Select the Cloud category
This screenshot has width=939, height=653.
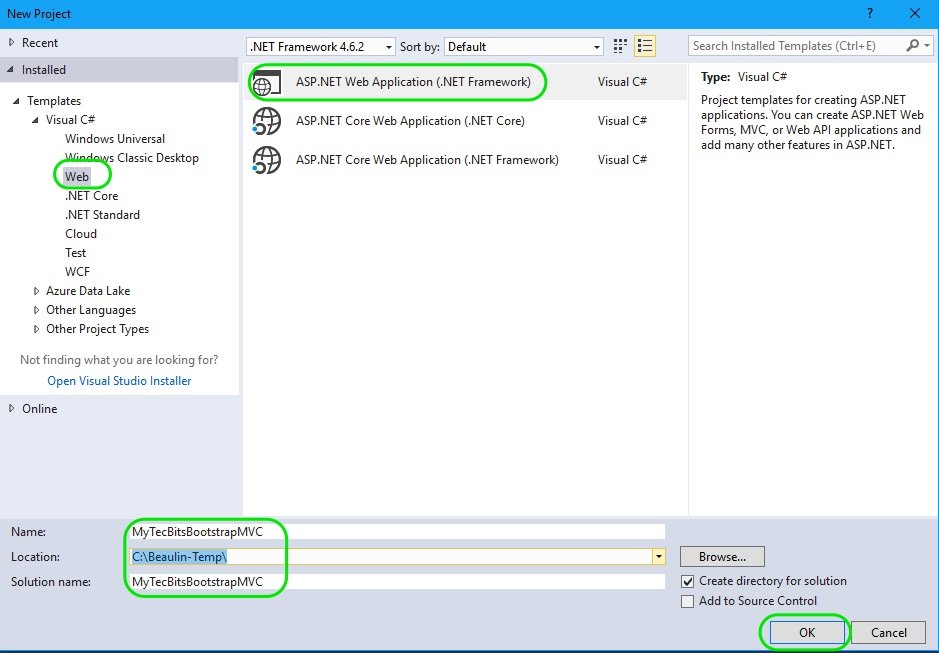tap(81, 234)
